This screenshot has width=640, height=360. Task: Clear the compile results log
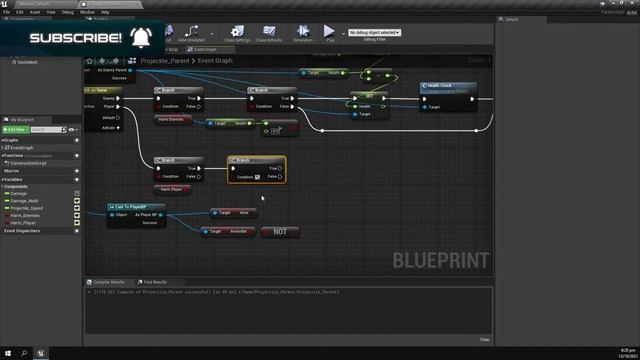point(484,340)
